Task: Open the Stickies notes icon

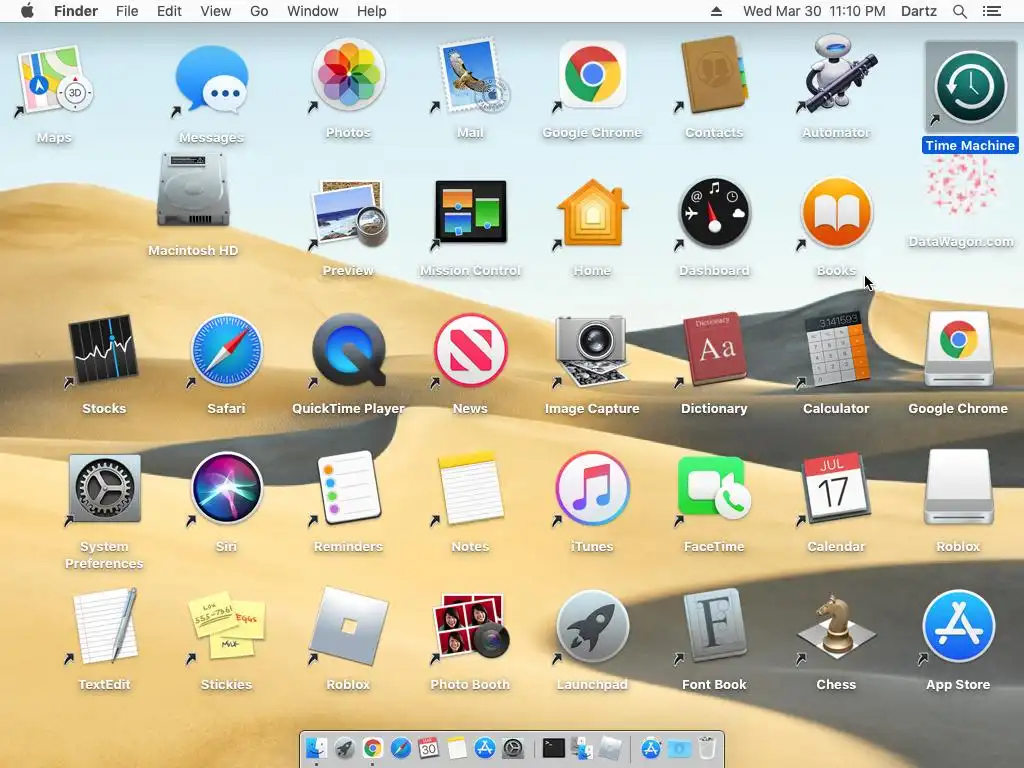Action: pos(226,626)
